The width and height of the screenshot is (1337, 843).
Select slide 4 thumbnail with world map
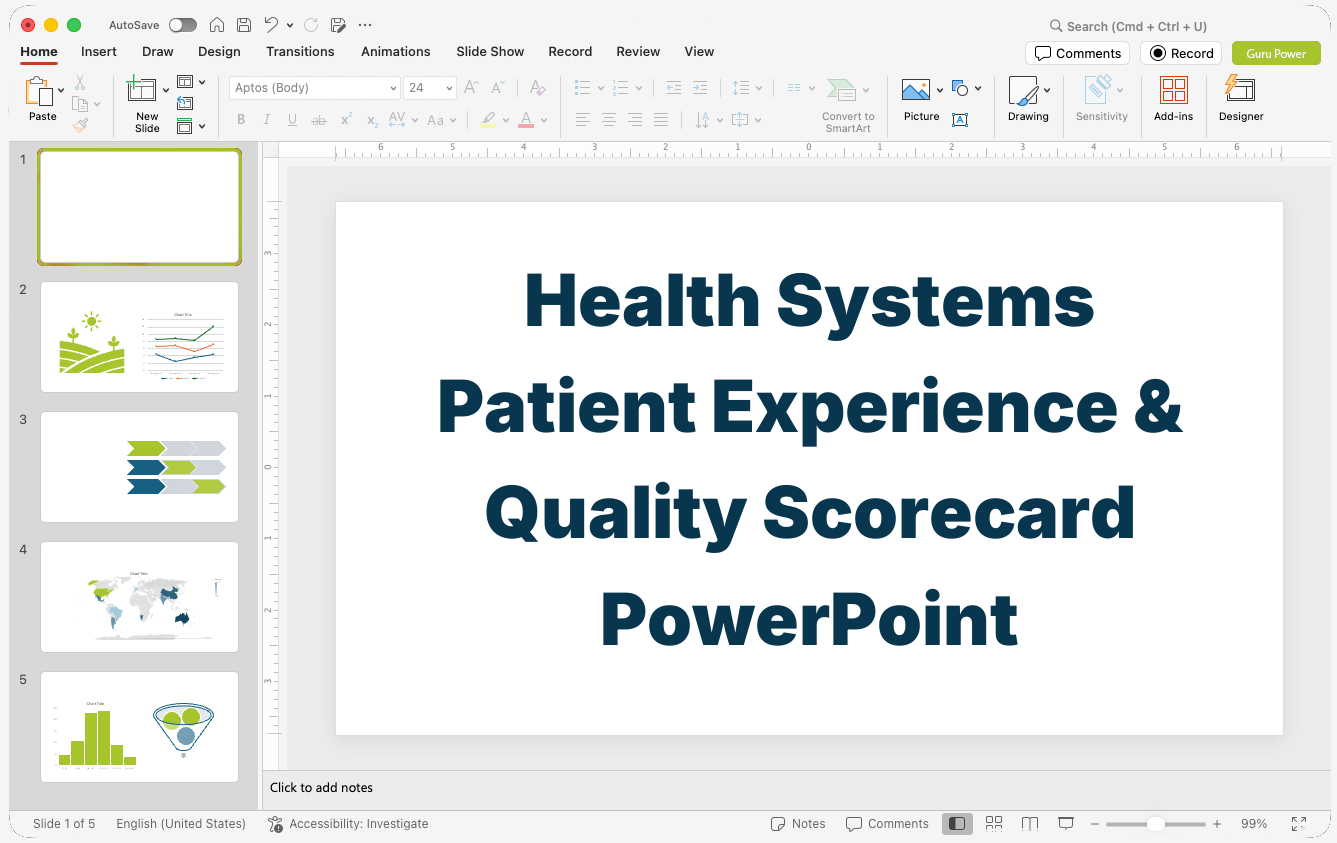click(140, 597)
